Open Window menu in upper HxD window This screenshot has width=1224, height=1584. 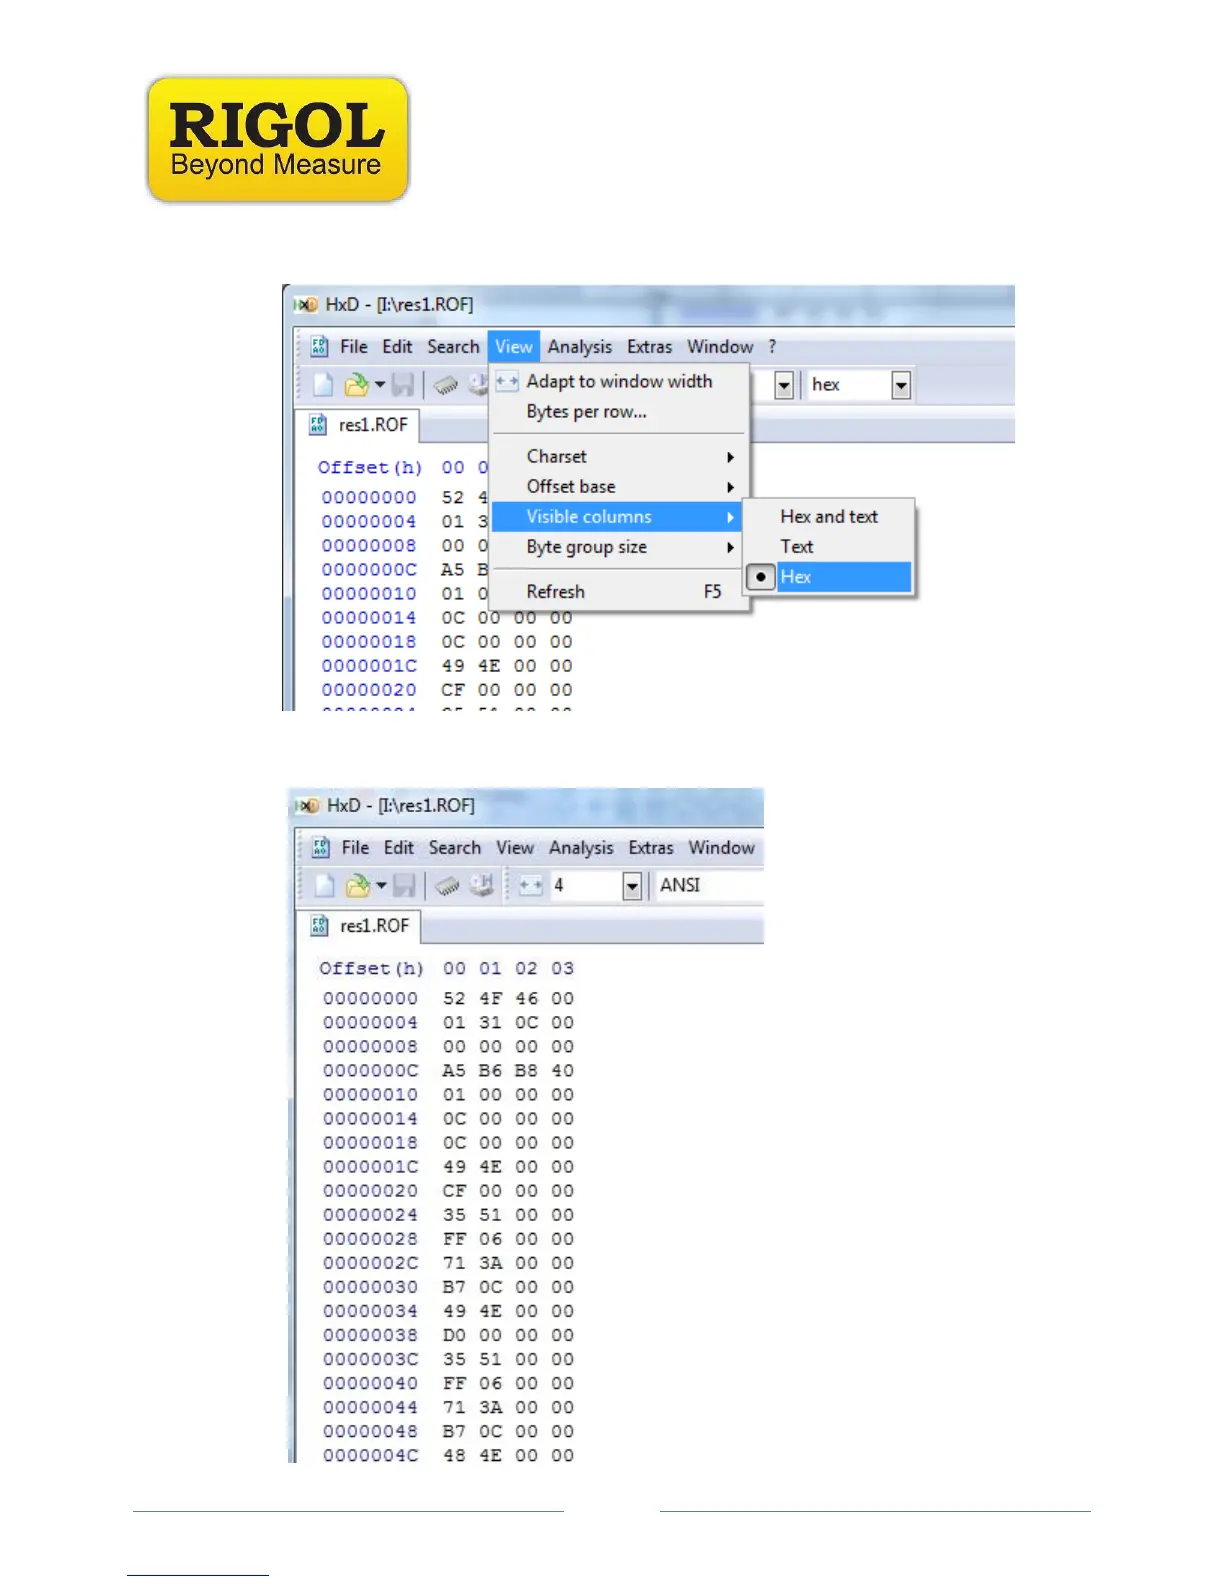(x=720, y=346)
